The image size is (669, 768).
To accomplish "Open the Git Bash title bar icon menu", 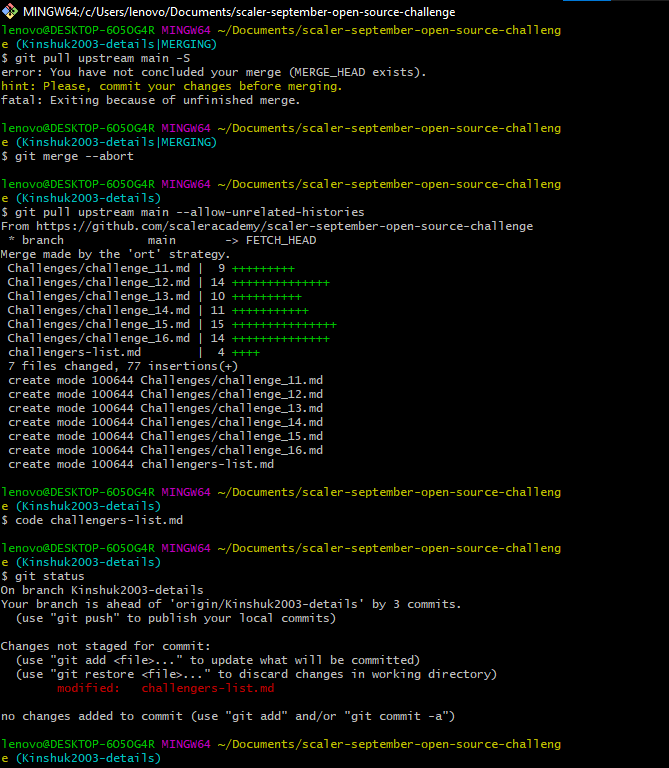I will tap(9, 11).
